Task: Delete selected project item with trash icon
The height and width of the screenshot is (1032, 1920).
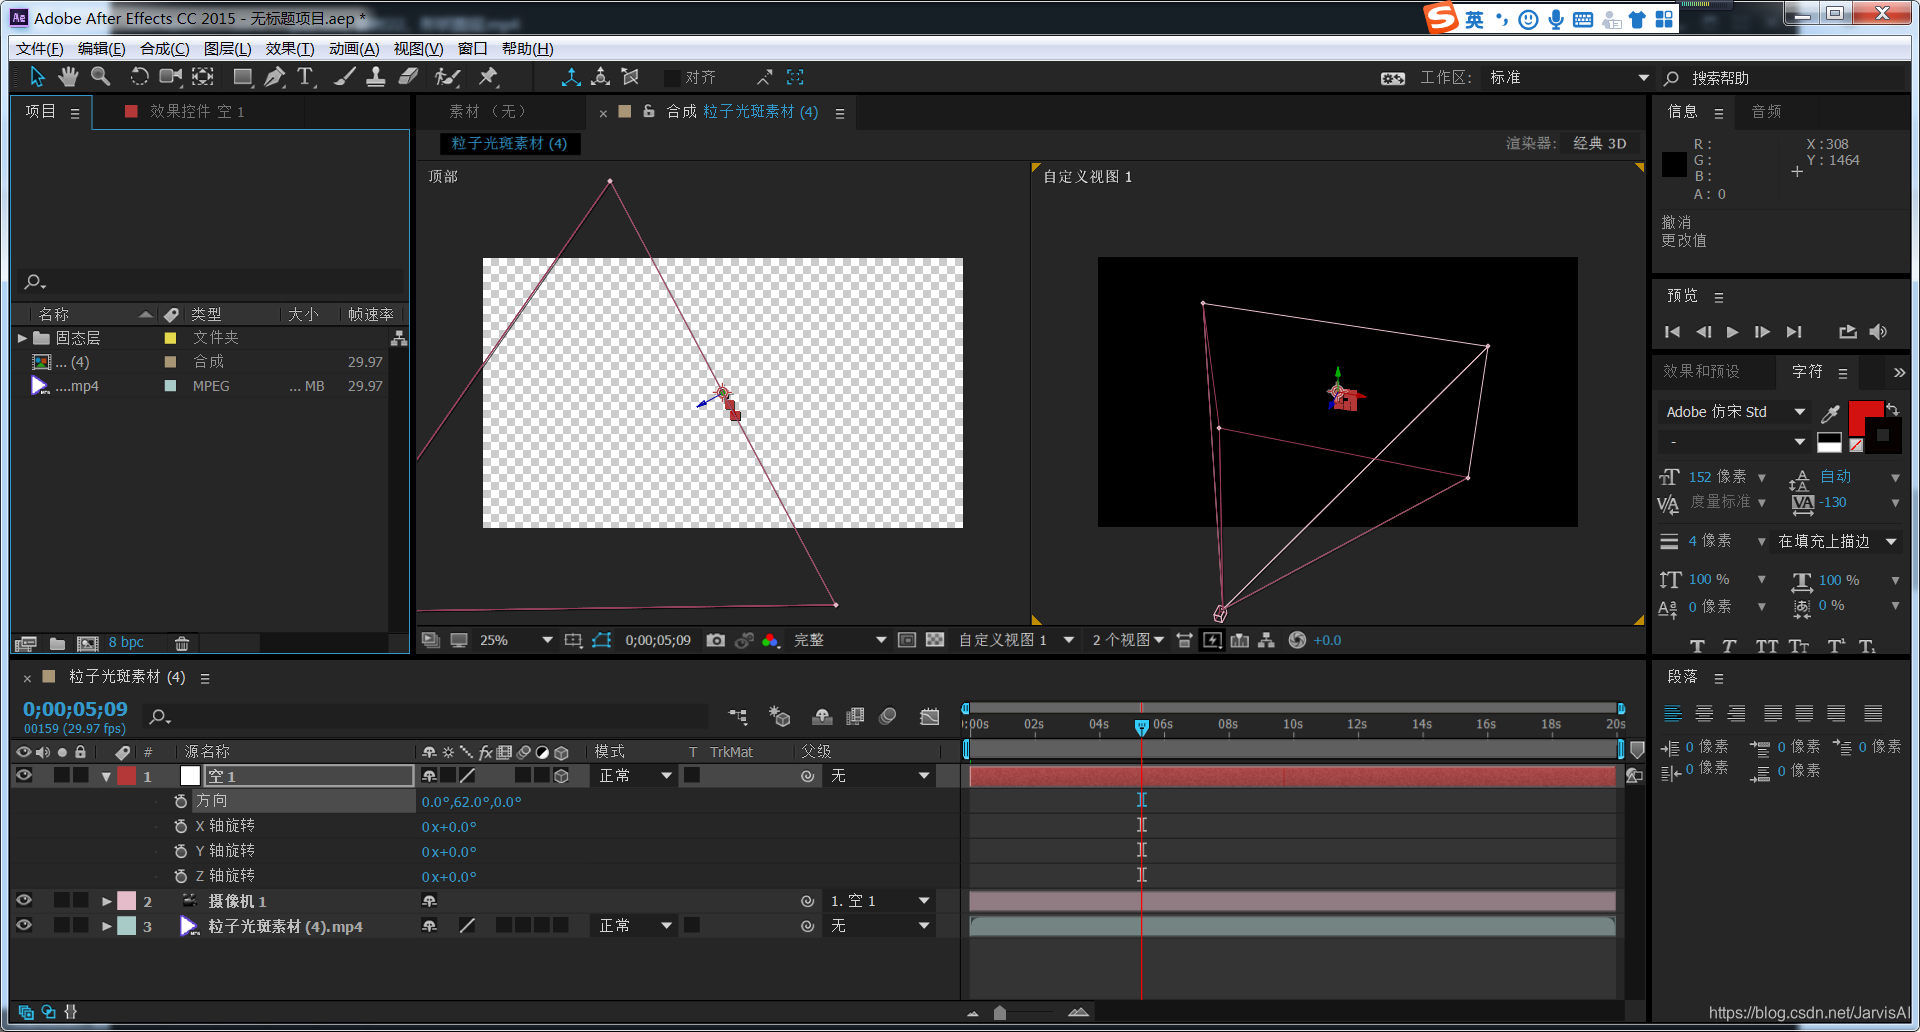Action: [182, 643]
